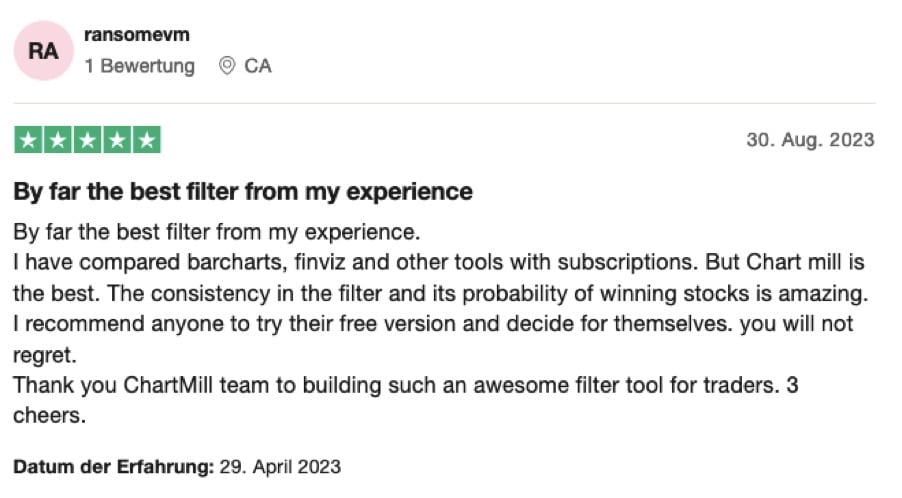Open the bold review title heading
902x498 pixels.
(243, 190)
